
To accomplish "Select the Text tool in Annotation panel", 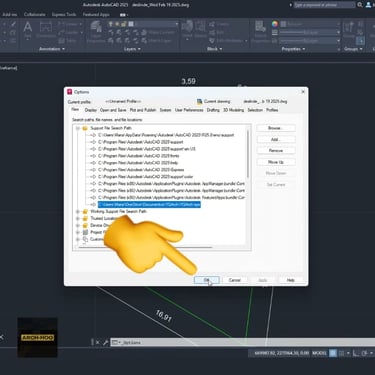I will [28, 29].
